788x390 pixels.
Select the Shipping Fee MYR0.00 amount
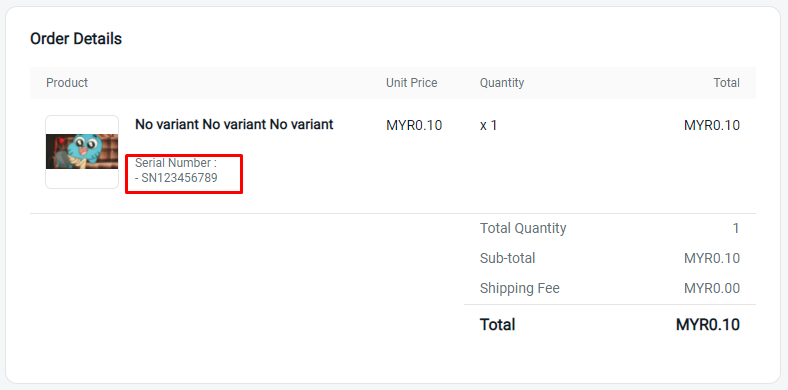pos(712,289)
